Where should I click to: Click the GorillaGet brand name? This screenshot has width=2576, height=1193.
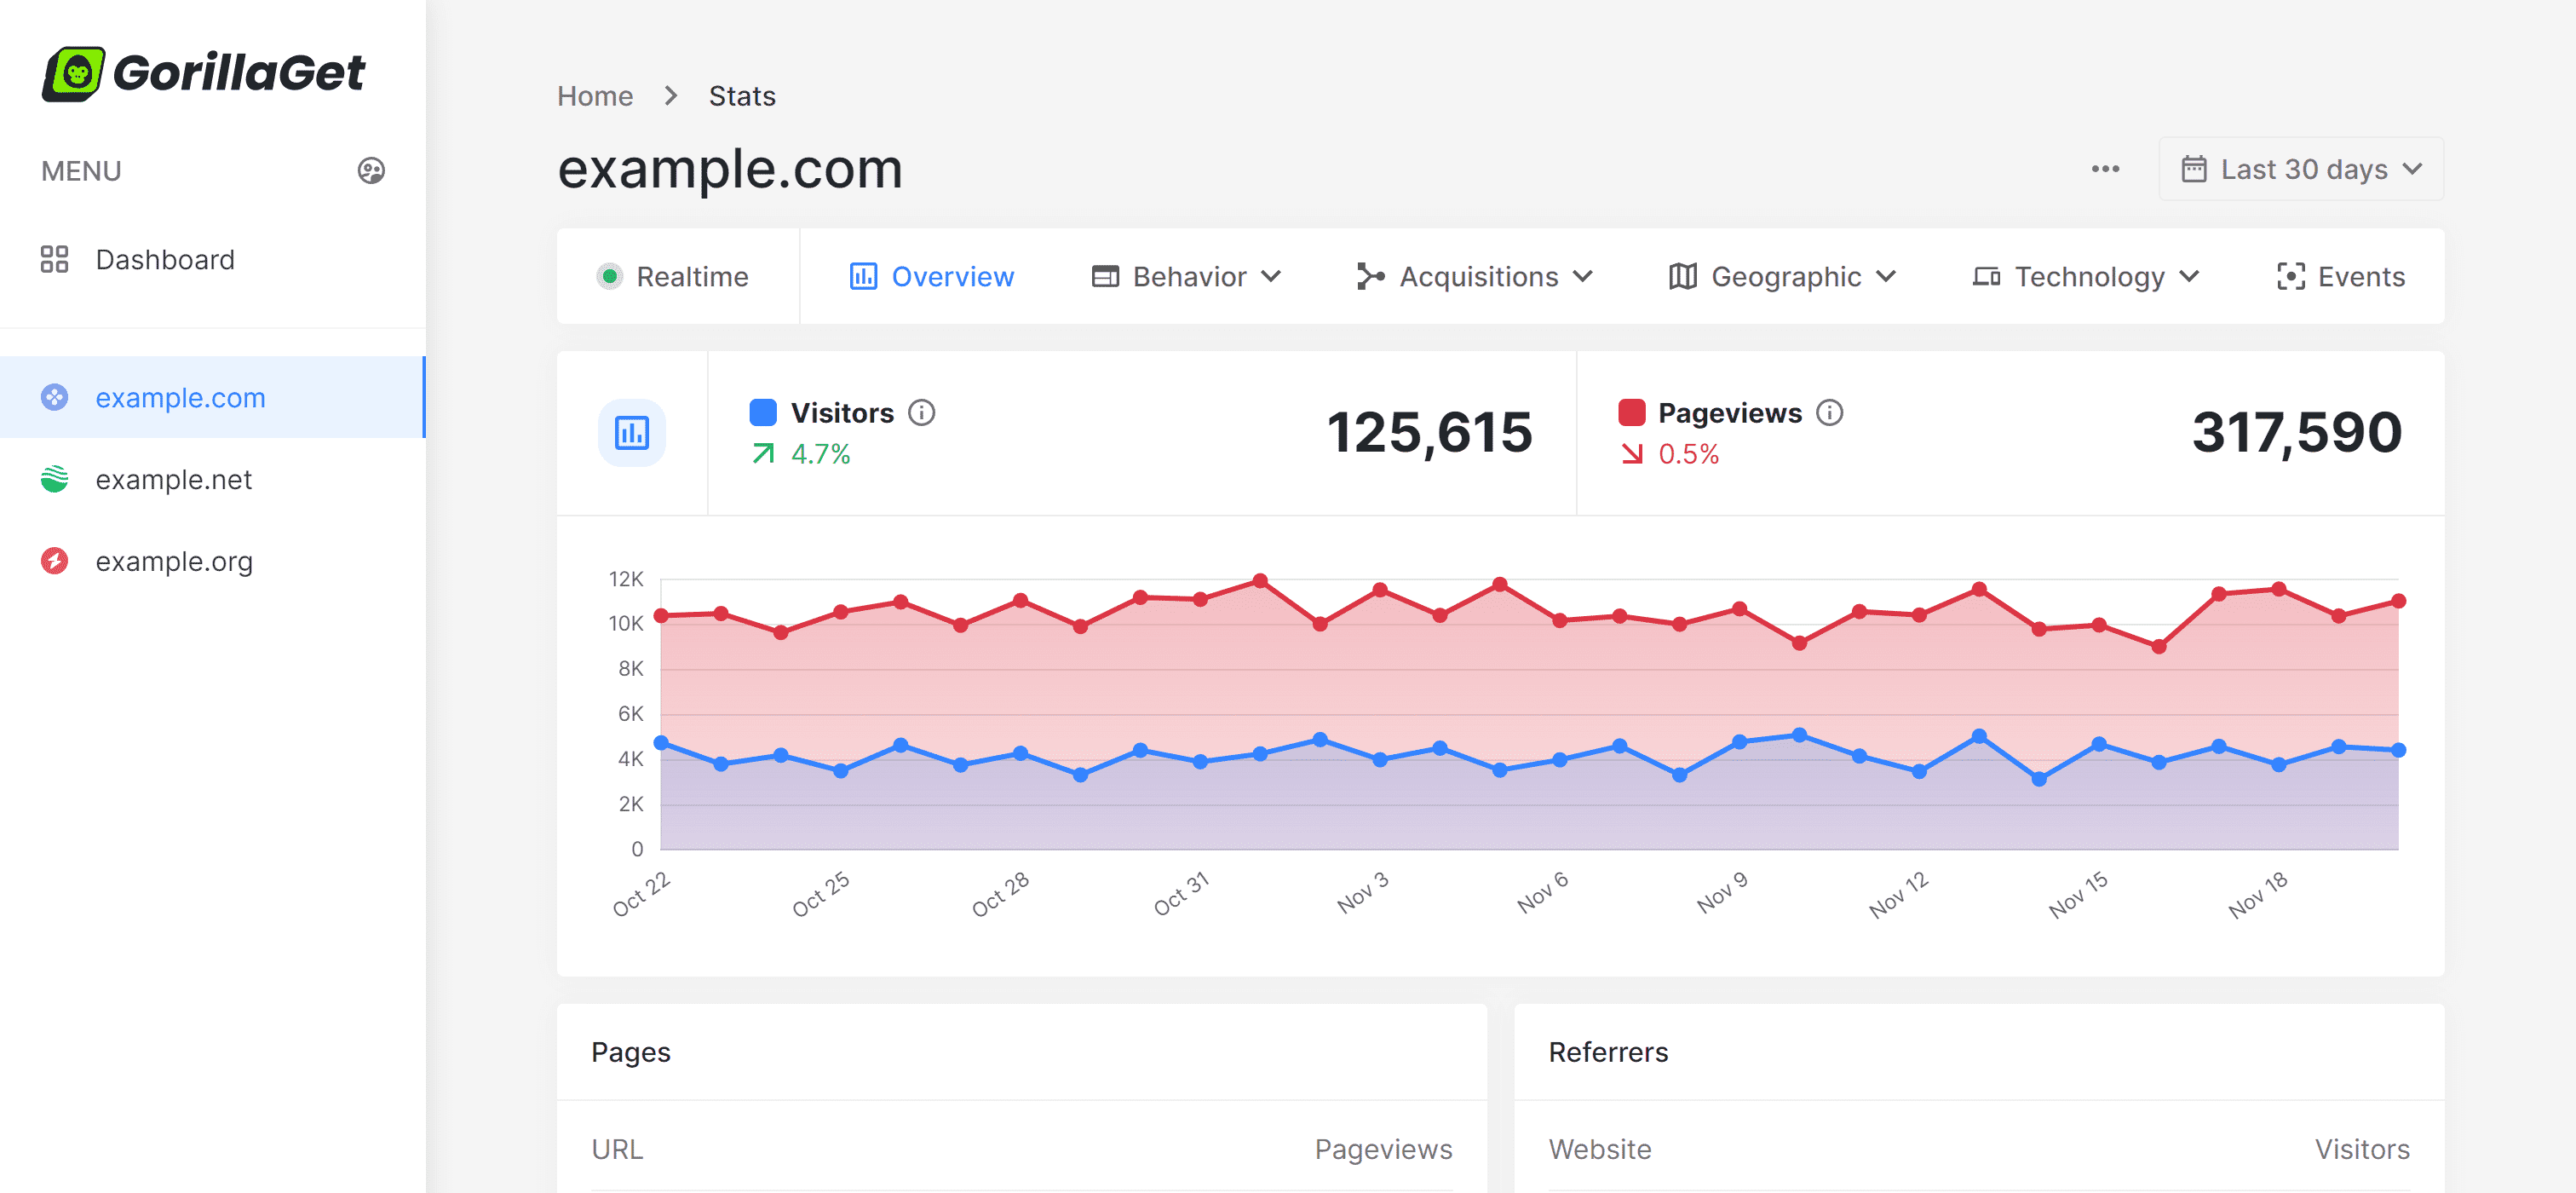click(x=239, y=72)
